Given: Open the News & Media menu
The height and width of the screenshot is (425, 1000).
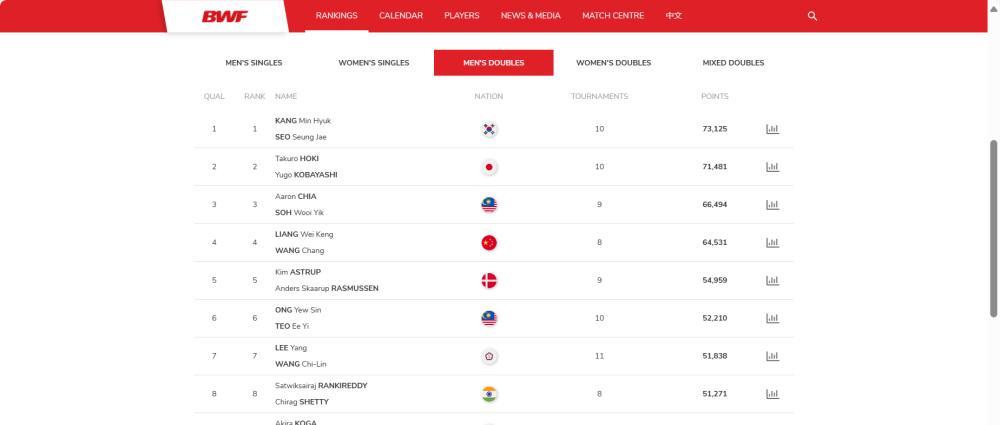Looking at the screenshot, I should pos(531,16).
